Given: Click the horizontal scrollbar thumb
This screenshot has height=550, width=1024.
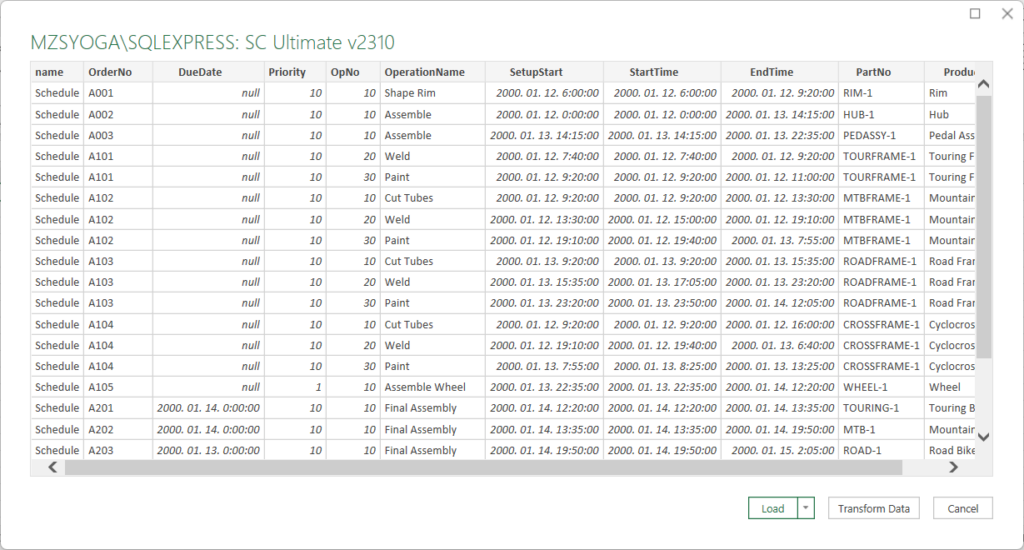Looking at the screenshot, I should [x=482, y=468].
